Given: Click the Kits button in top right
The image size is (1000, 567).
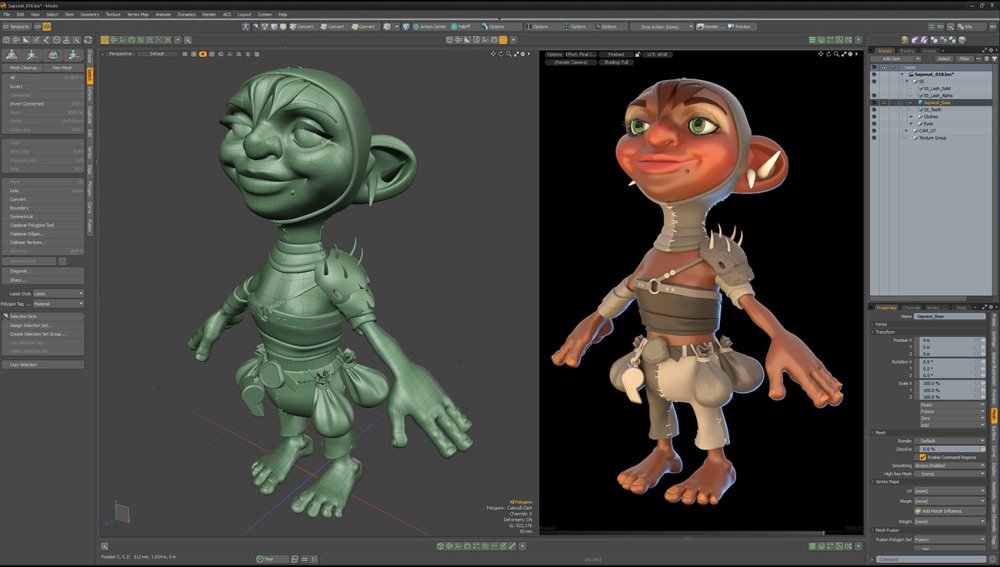Looking at the screenshot, I should [970, 27].
